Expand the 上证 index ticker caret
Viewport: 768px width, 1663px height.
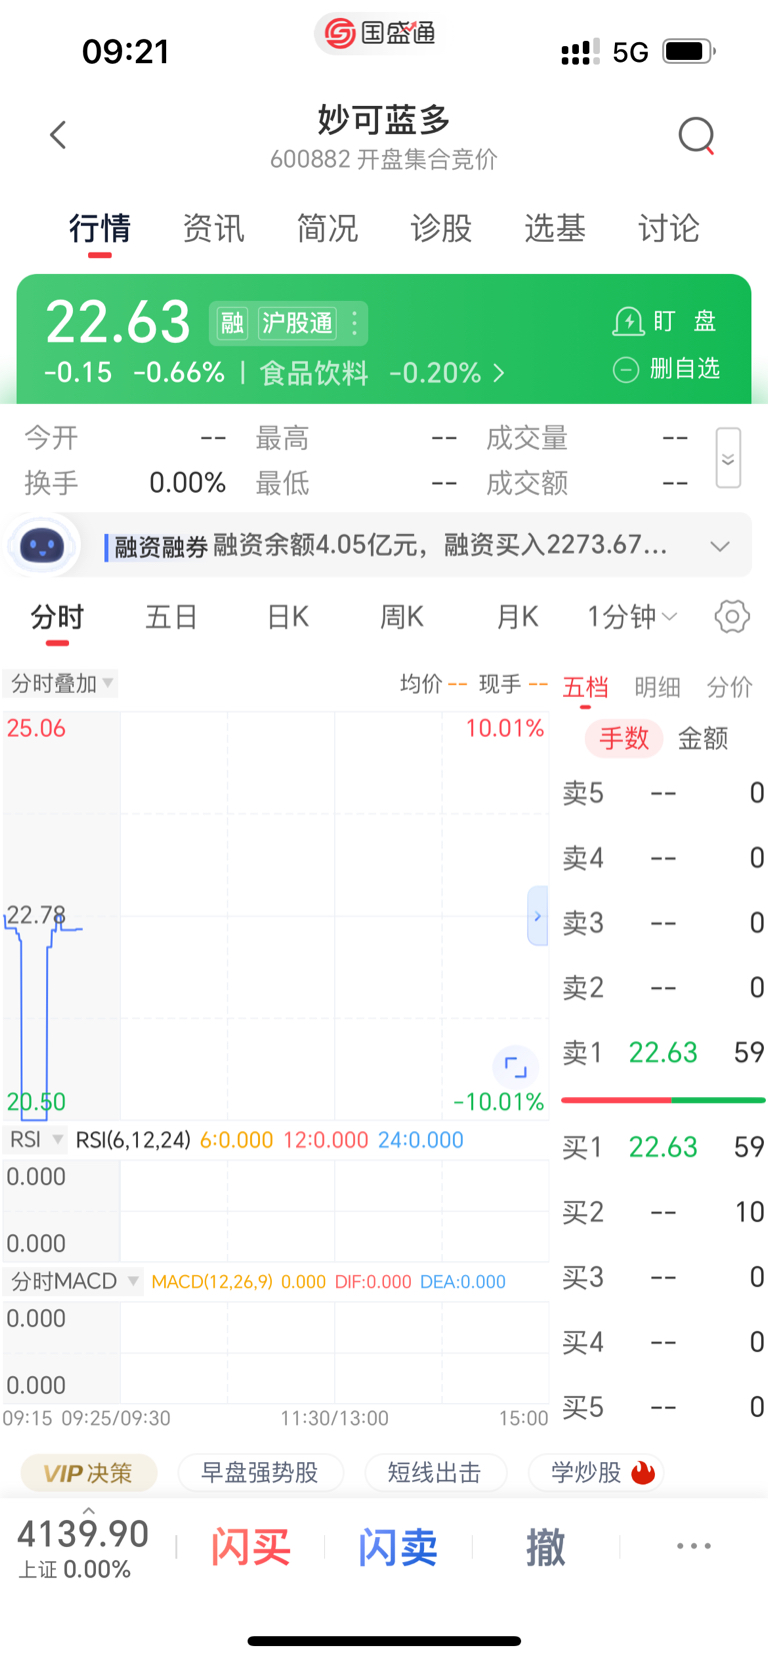(89, 1511)
